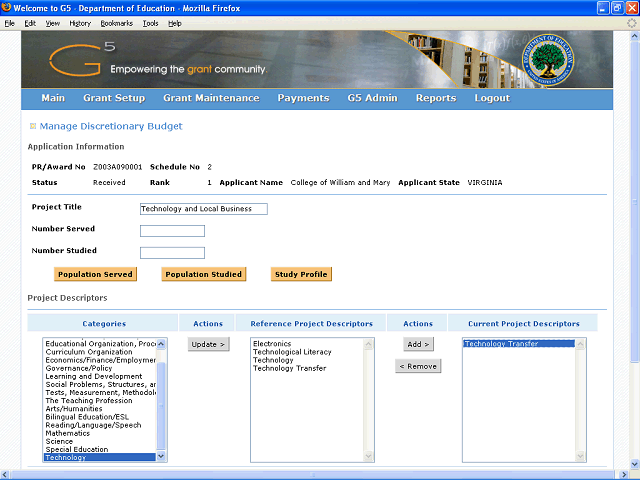Select Social Problems, Structures category
640x480 pixels.
[x=100, y=384]
